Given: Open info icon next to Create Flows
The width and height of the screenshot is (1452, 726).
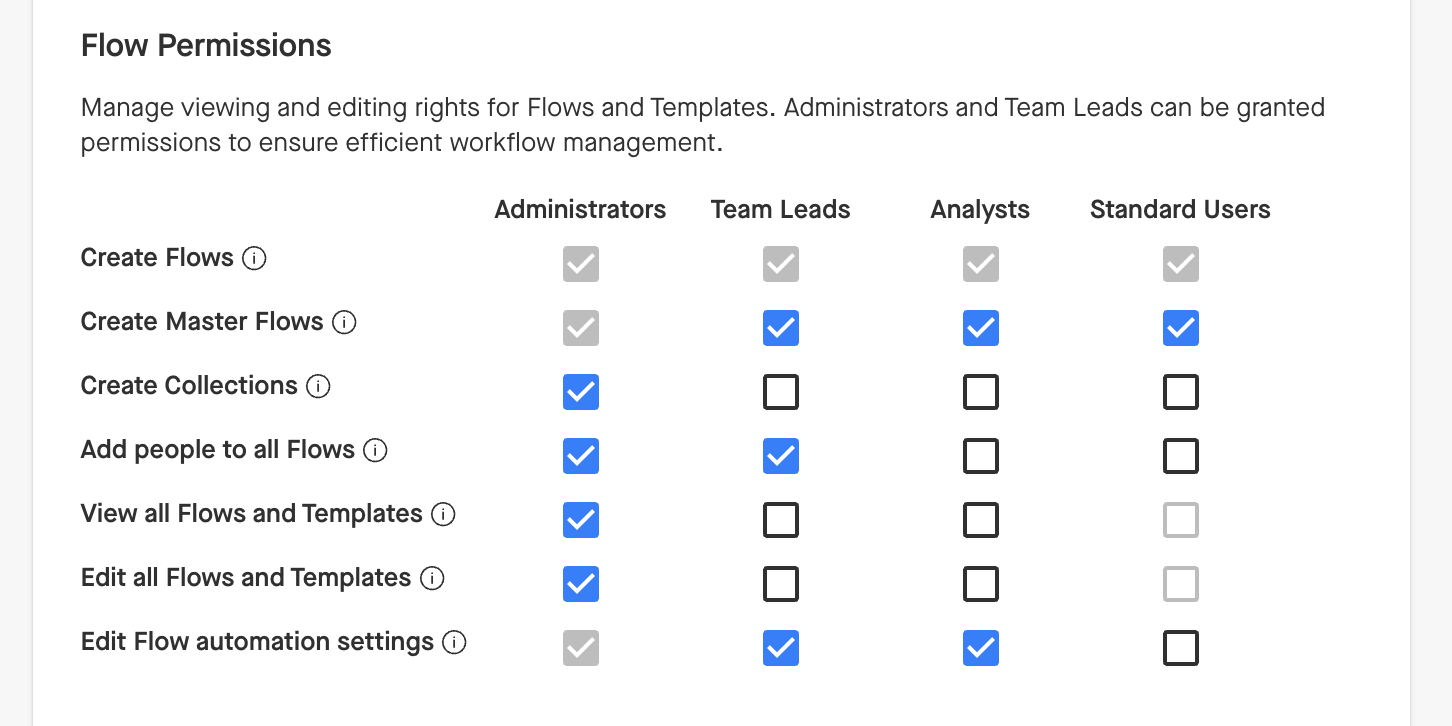Looking at the screenshot, I should tap(255, 259).
